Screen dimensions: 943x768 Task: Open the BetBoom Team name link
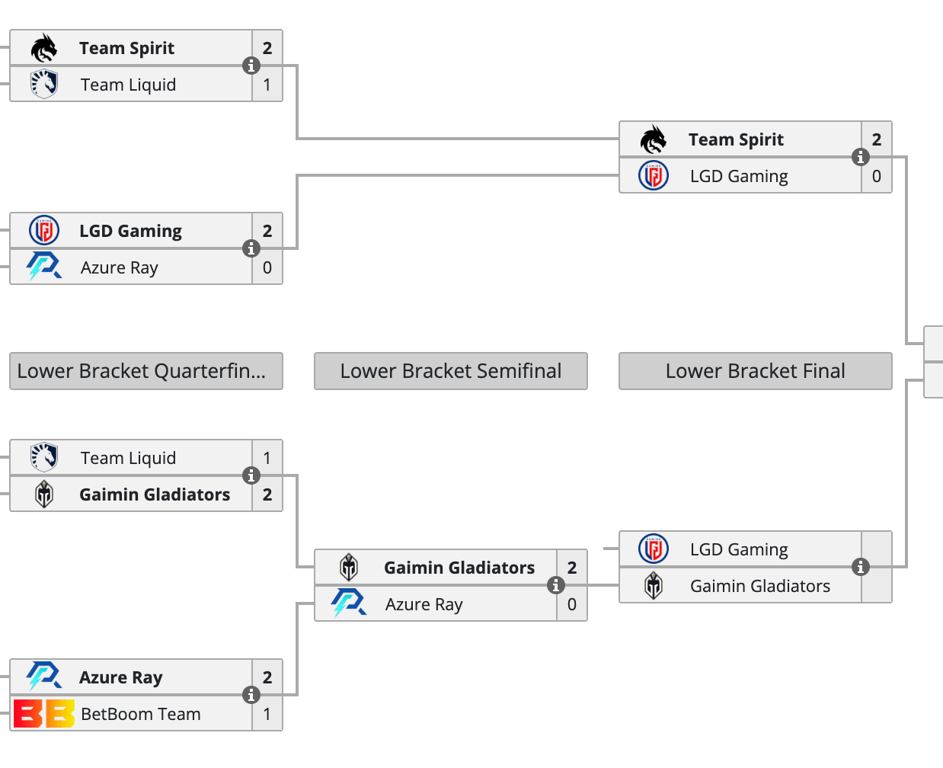coord(141,714)
